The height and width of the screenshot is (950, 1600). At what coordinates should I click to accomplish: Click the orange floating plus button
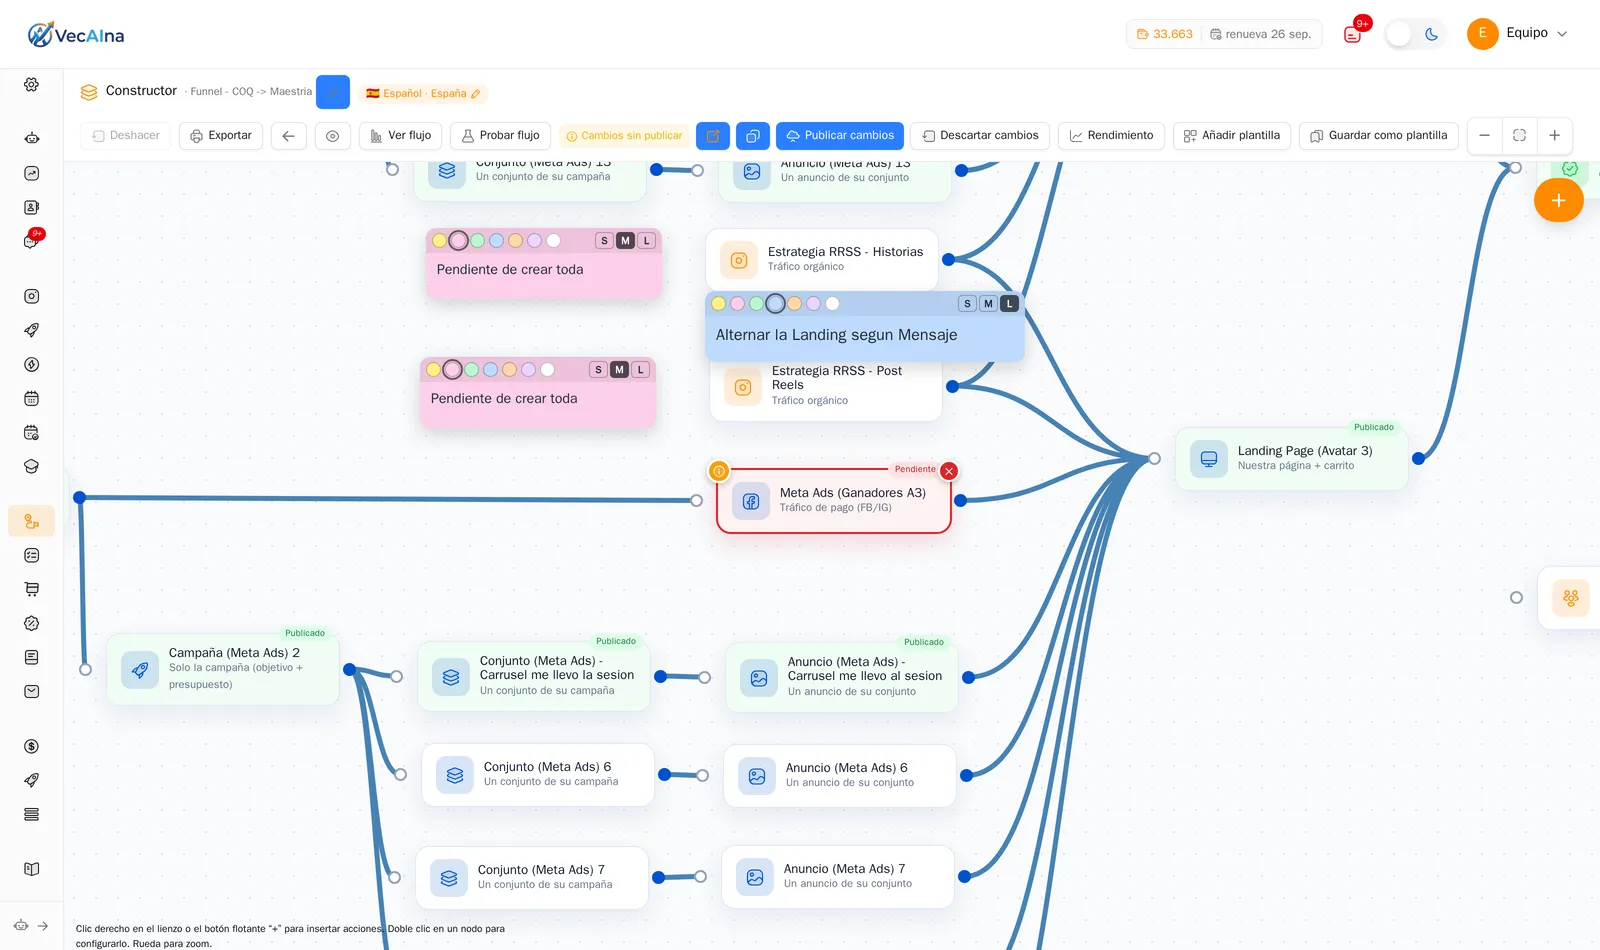1558,200
